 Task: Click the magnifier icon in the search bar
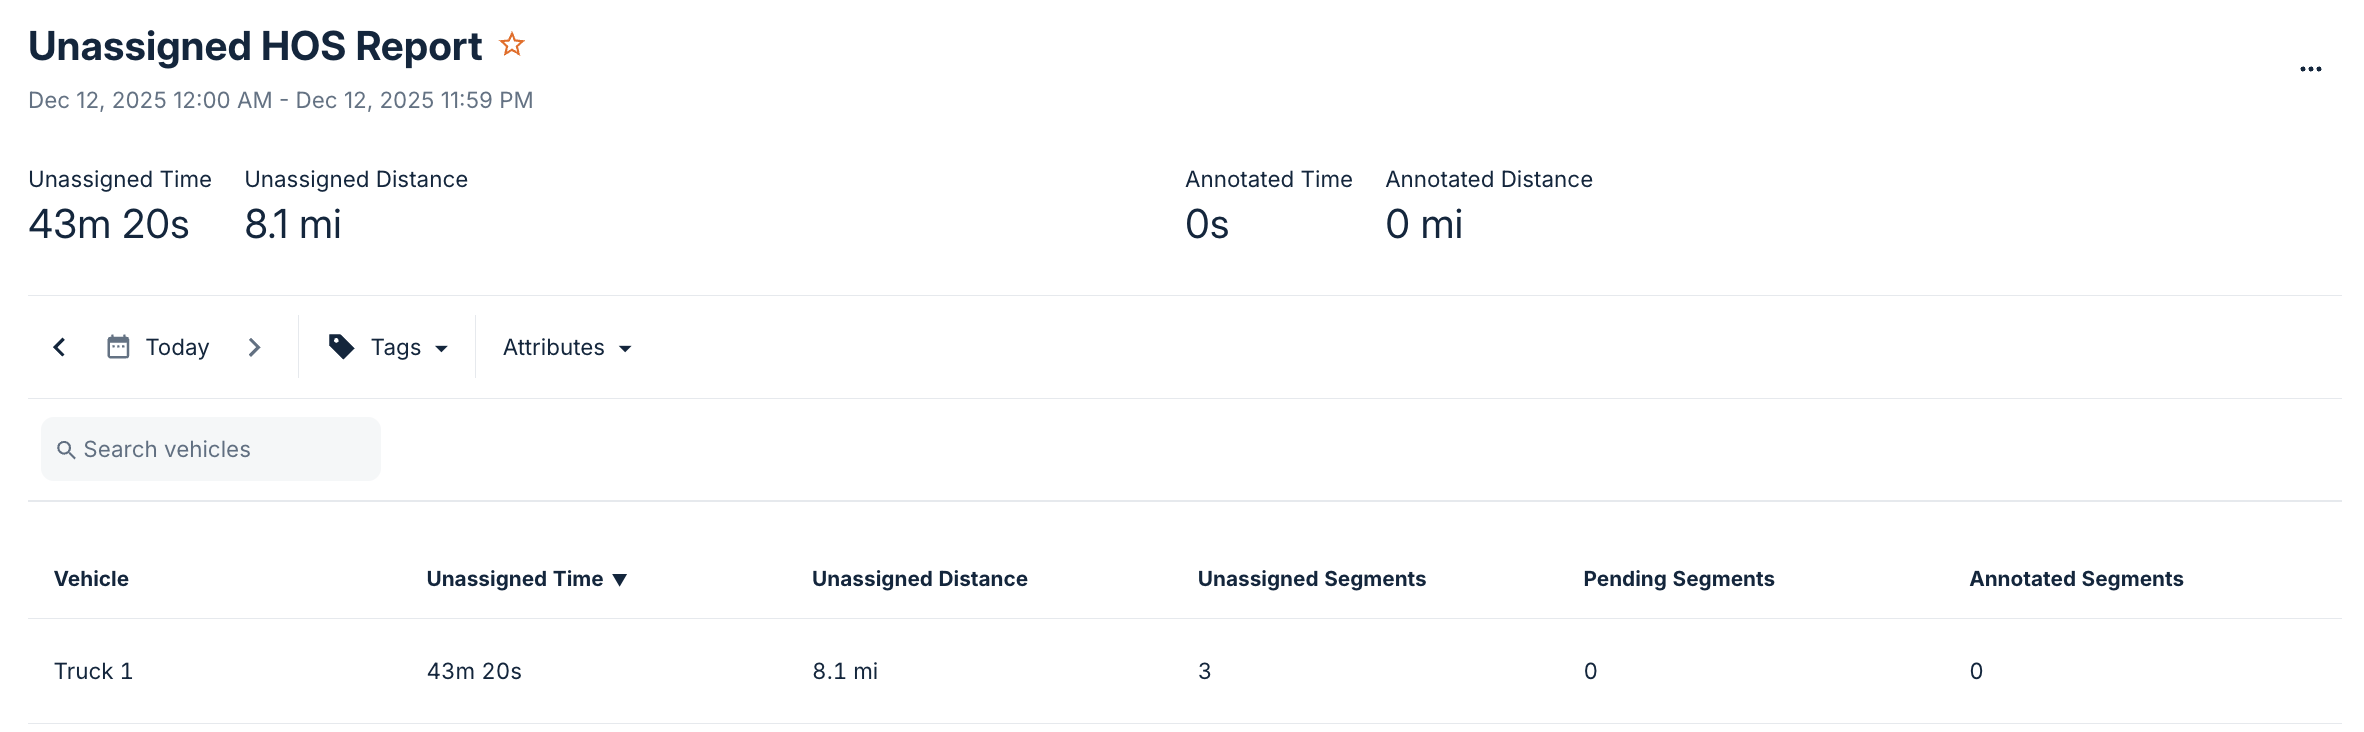point(66,449)
